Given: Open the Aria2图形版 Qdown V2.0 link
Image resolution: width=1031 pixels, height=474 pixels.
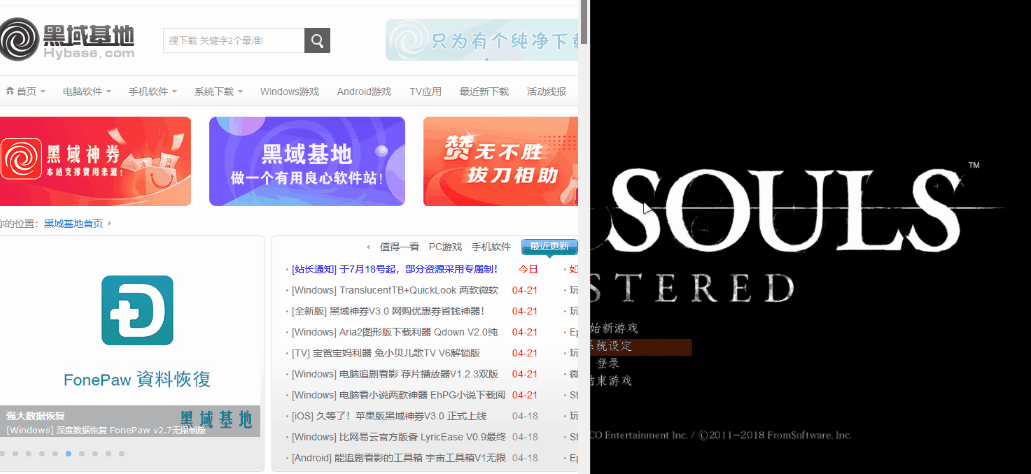Looking at the screenshot, I should [395, 332].
